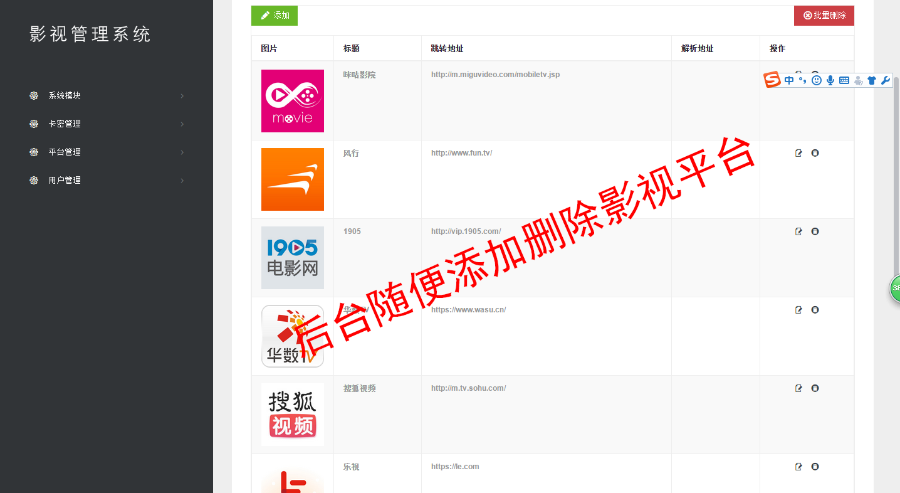Viewport: 900px width, 493px height.
Task: Click the 影视管理系统 title logo
Action: pyautogui.click(x=90, y=34)
